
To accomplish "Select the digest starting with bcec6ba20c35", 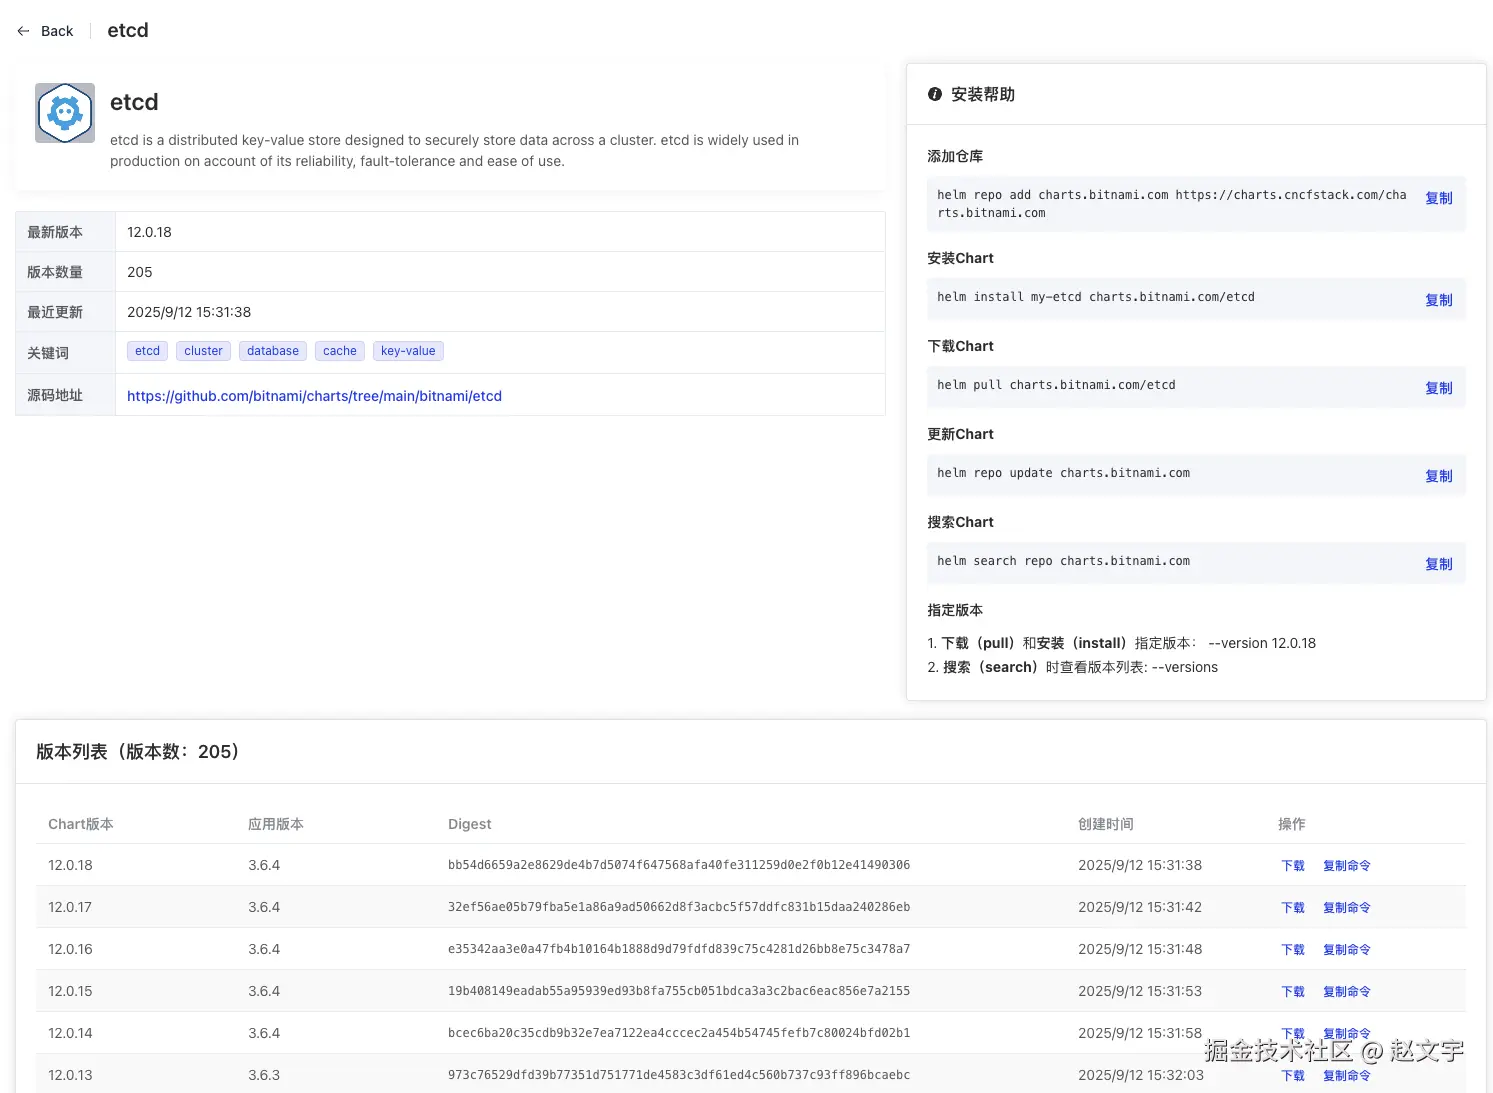I will coord(679,1033).
